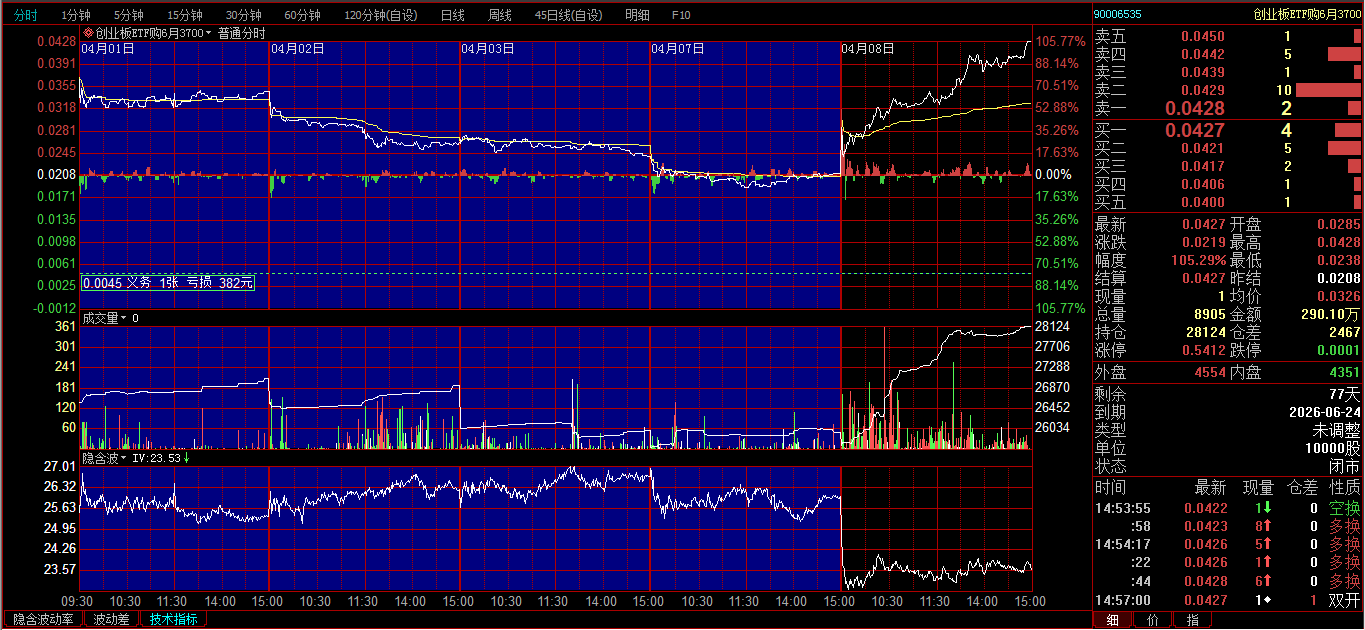1365x630 pixels.
Task: Toggle the 技术指标 indicator button
Action: tap(173, 619)
